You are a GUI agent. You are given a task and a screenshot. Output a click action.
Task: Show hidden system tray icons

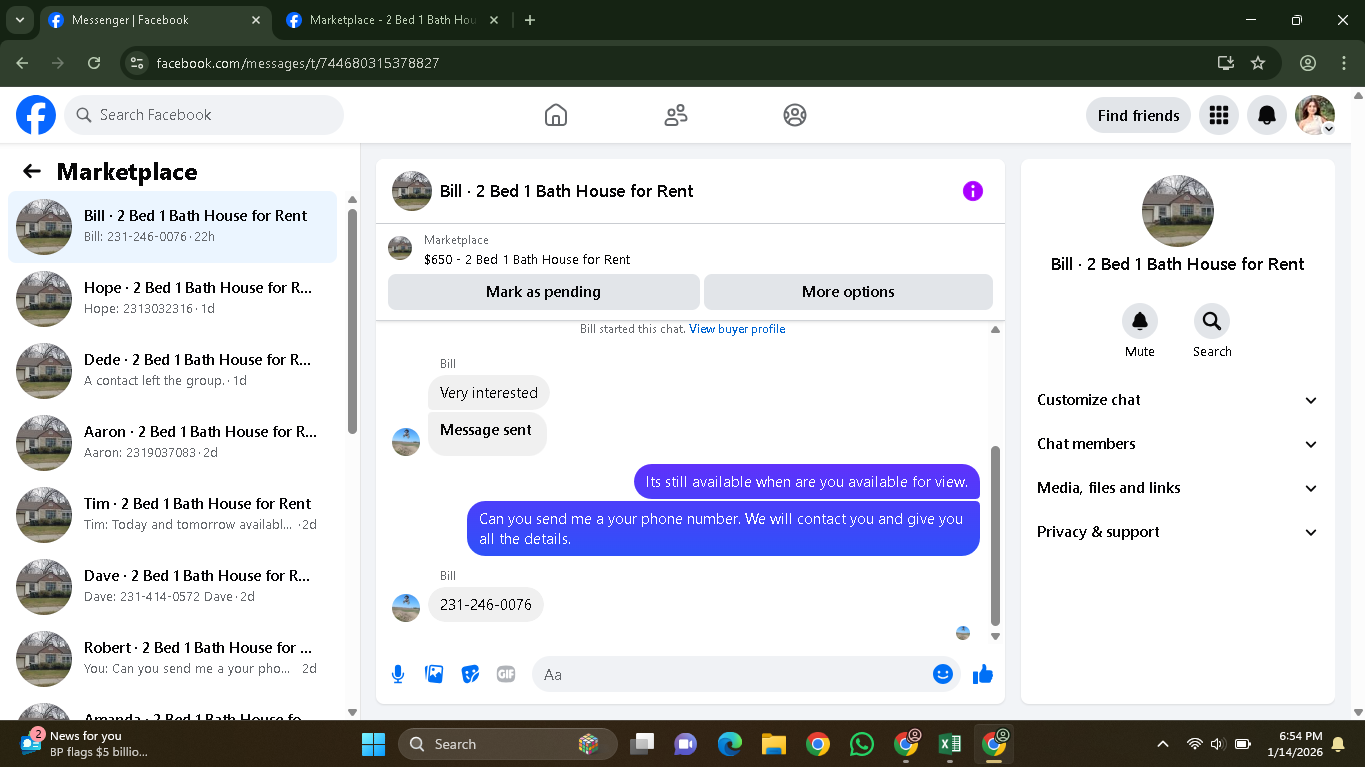pos(1162,744)
